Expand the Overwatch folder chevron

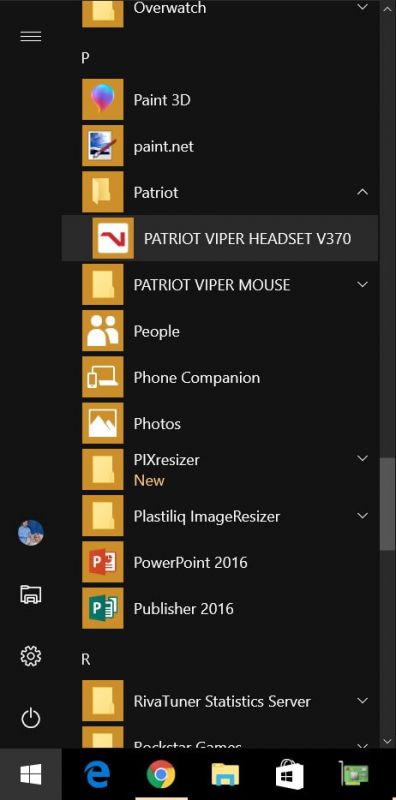(363, 7)
